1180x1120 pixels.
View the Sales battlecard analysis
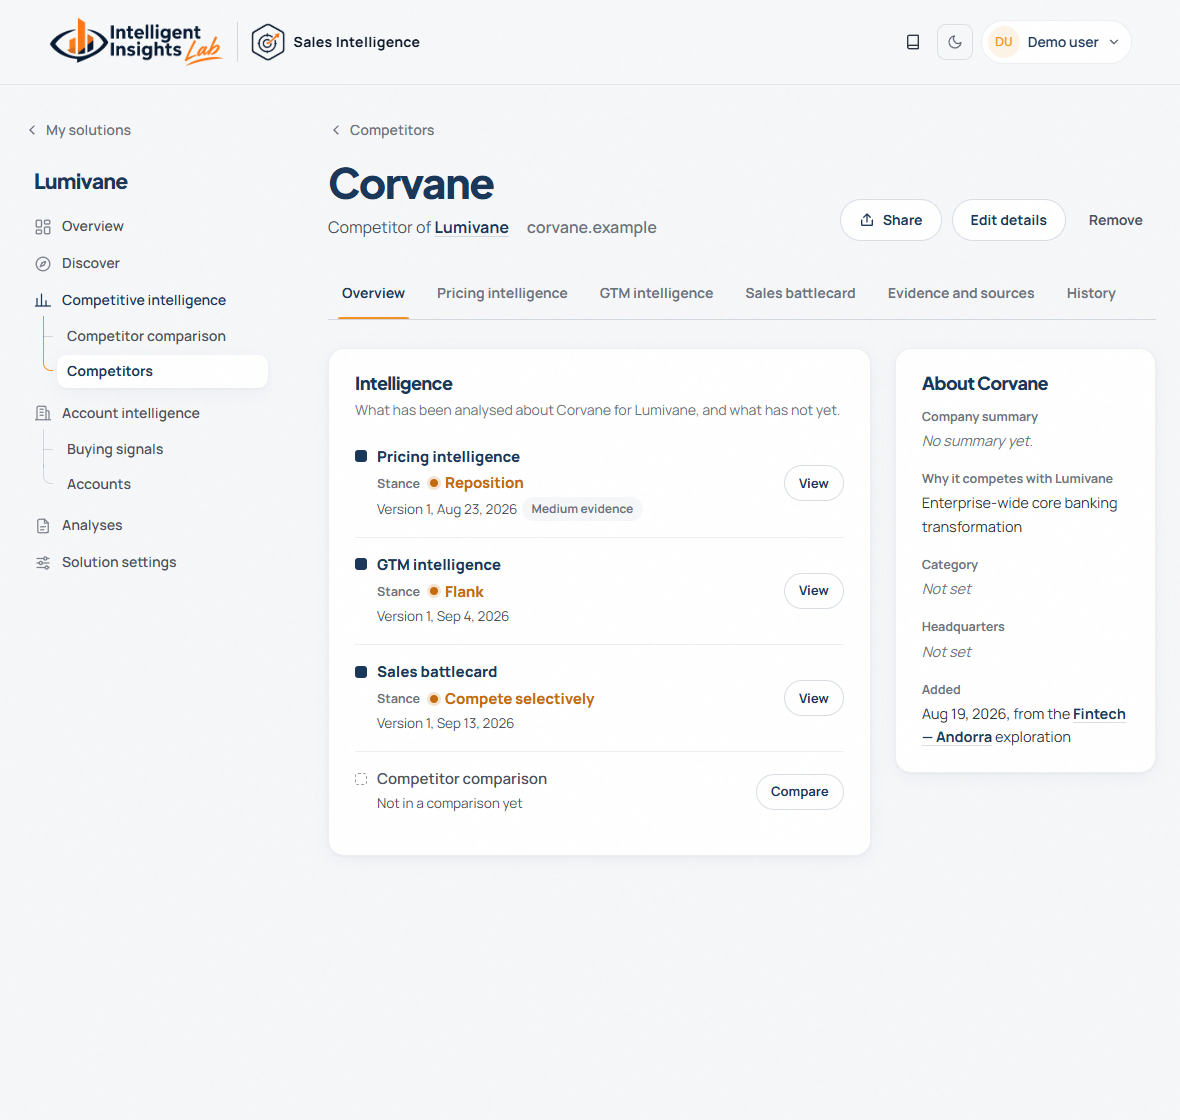(814, 698)
